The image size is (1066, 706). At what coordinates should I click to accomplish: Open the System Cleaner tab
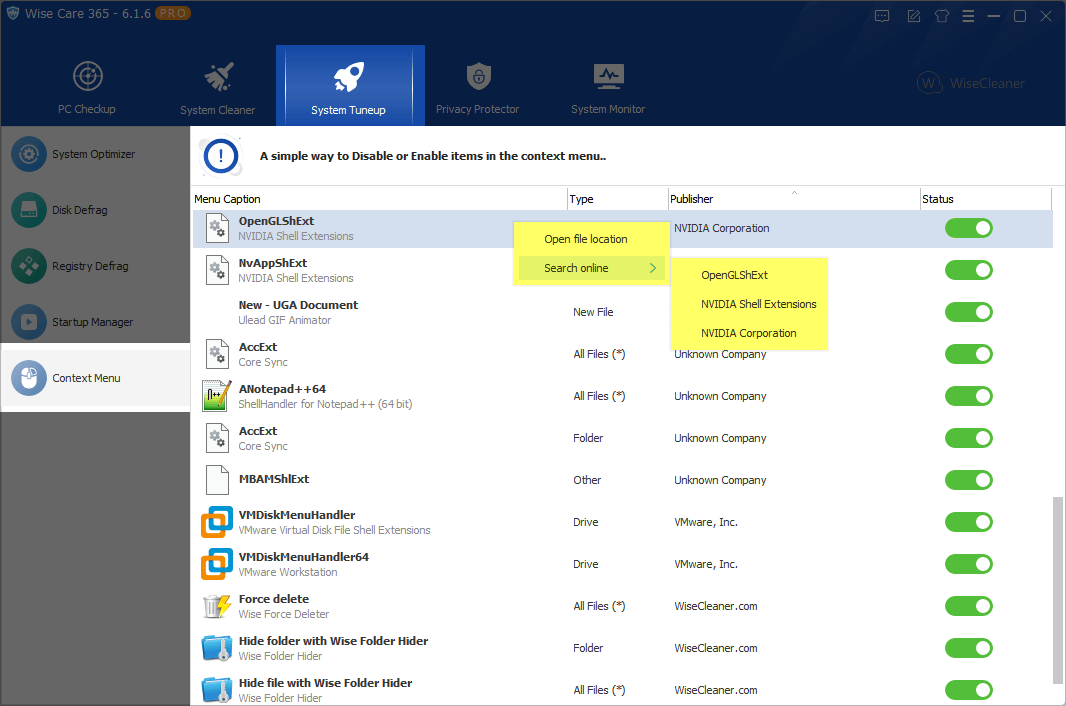point(218,86)
